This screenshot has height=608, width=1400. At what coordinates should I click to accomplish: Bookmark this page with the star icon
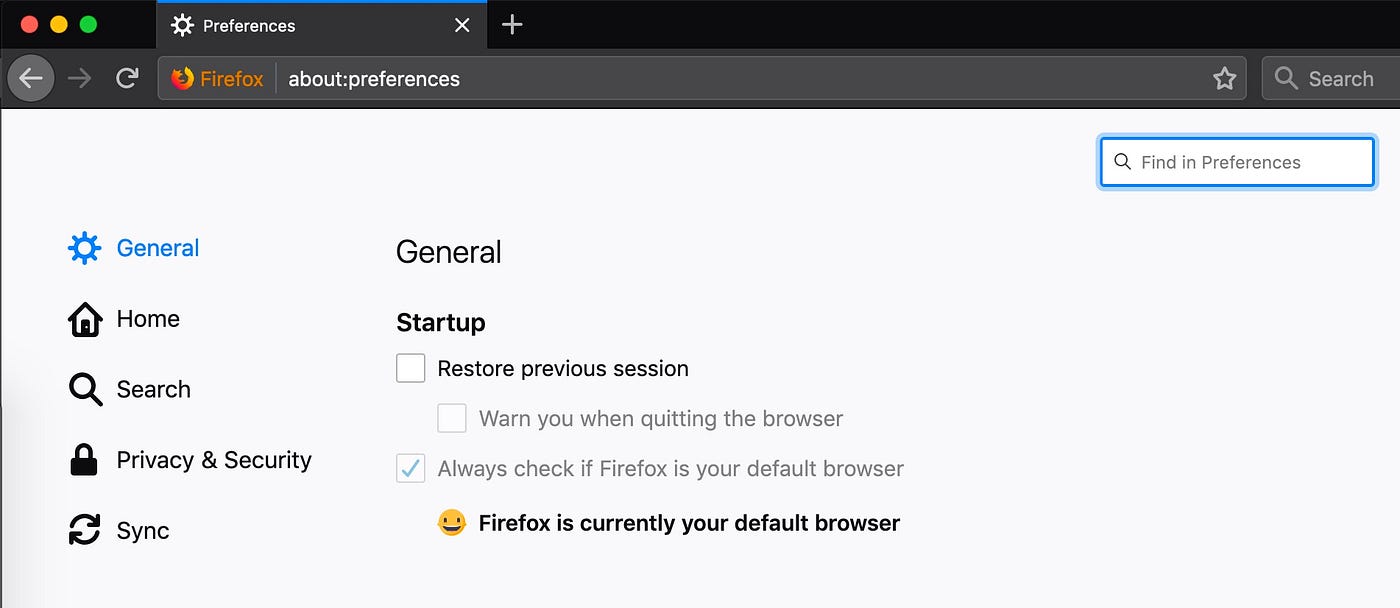coord(1224,79)
